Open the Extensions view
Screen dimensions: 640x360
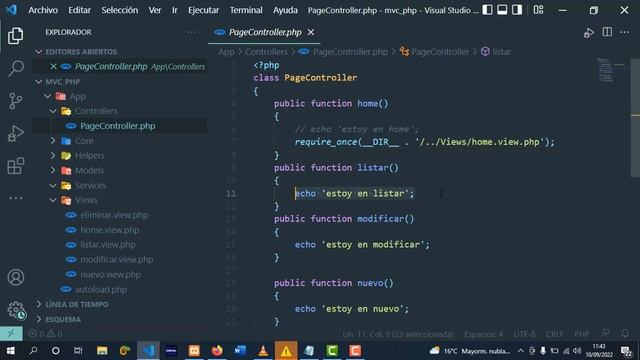16,166
